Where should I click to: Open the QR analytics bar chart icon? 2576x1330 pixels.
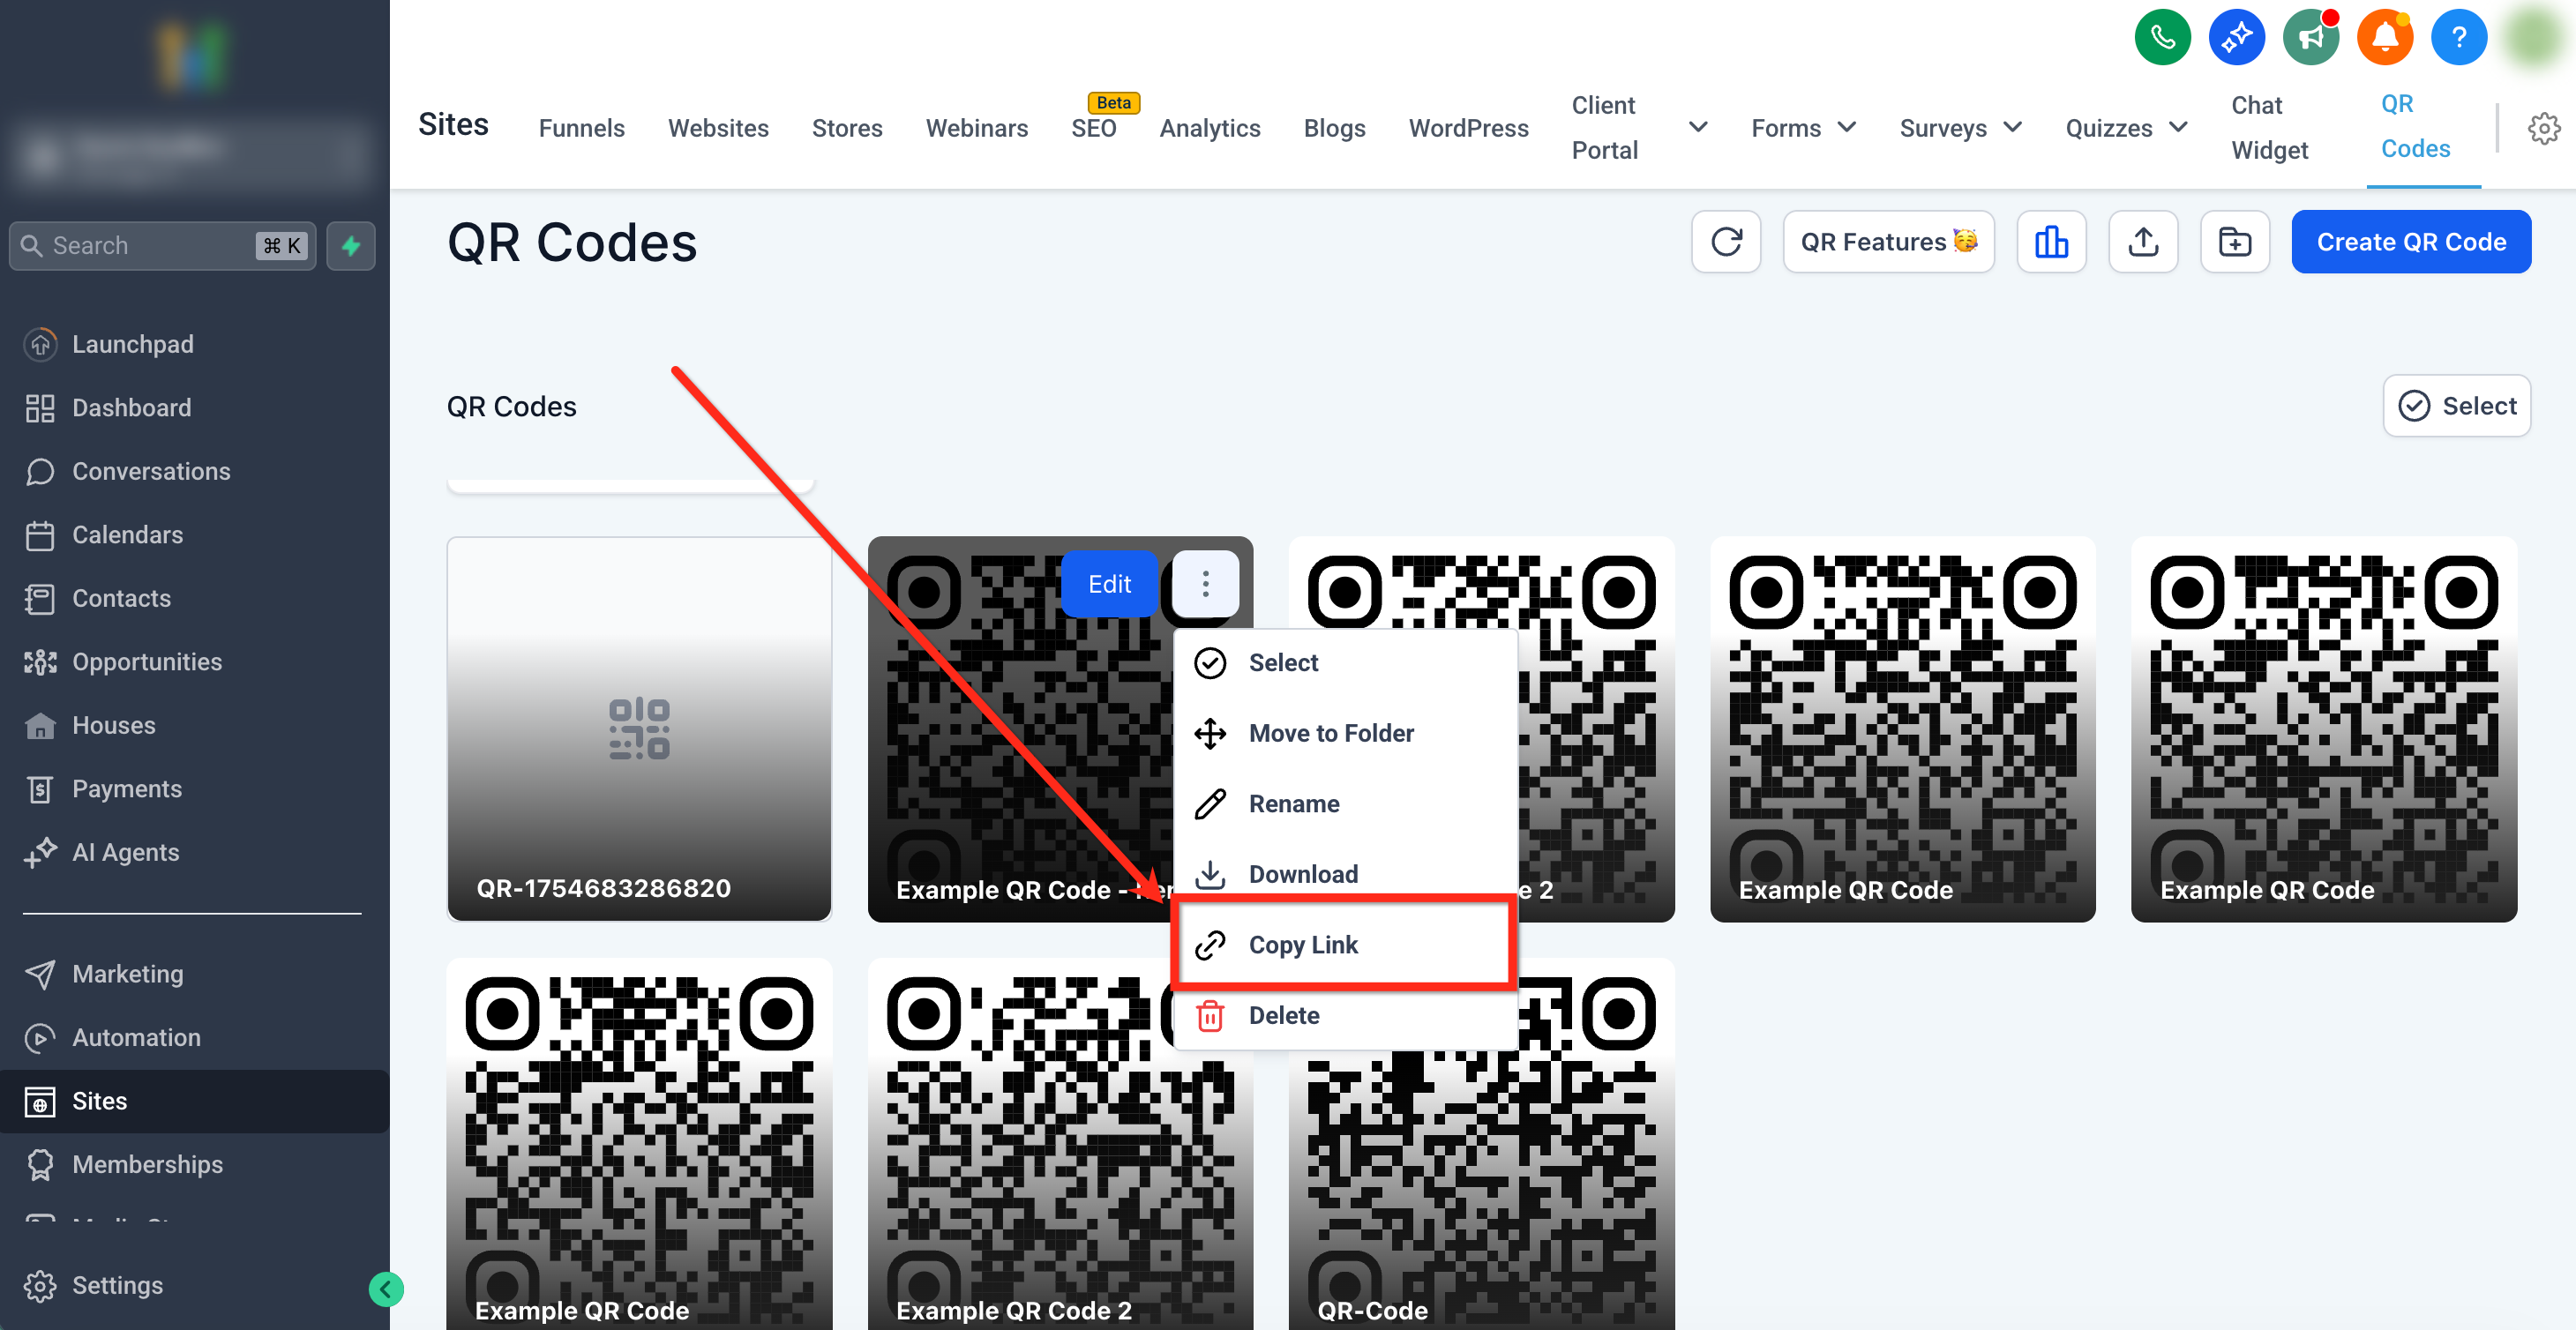2050,242
